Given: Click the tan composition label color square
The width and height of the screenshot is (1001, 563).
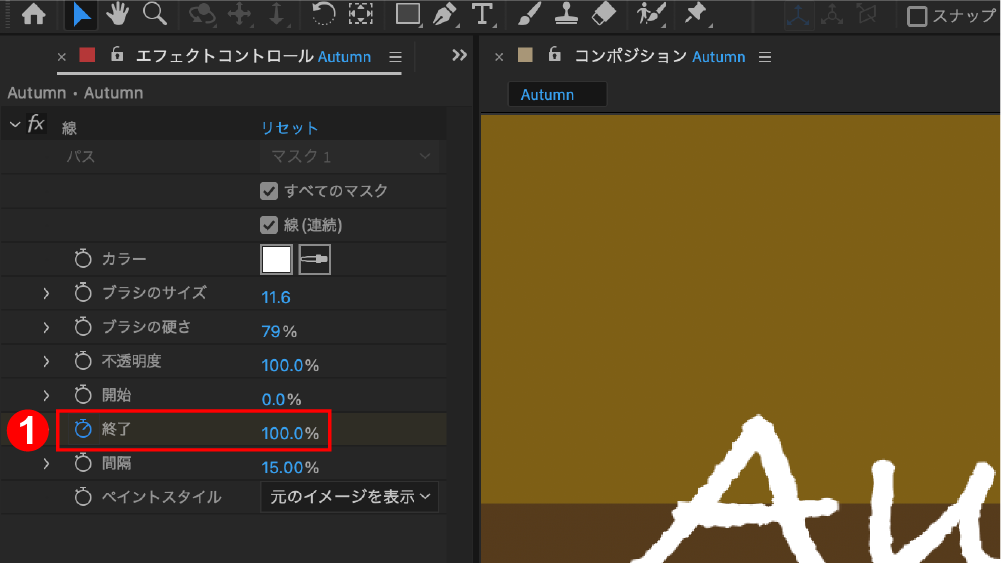Looking at the screenshot, I should tap(525, 55).
